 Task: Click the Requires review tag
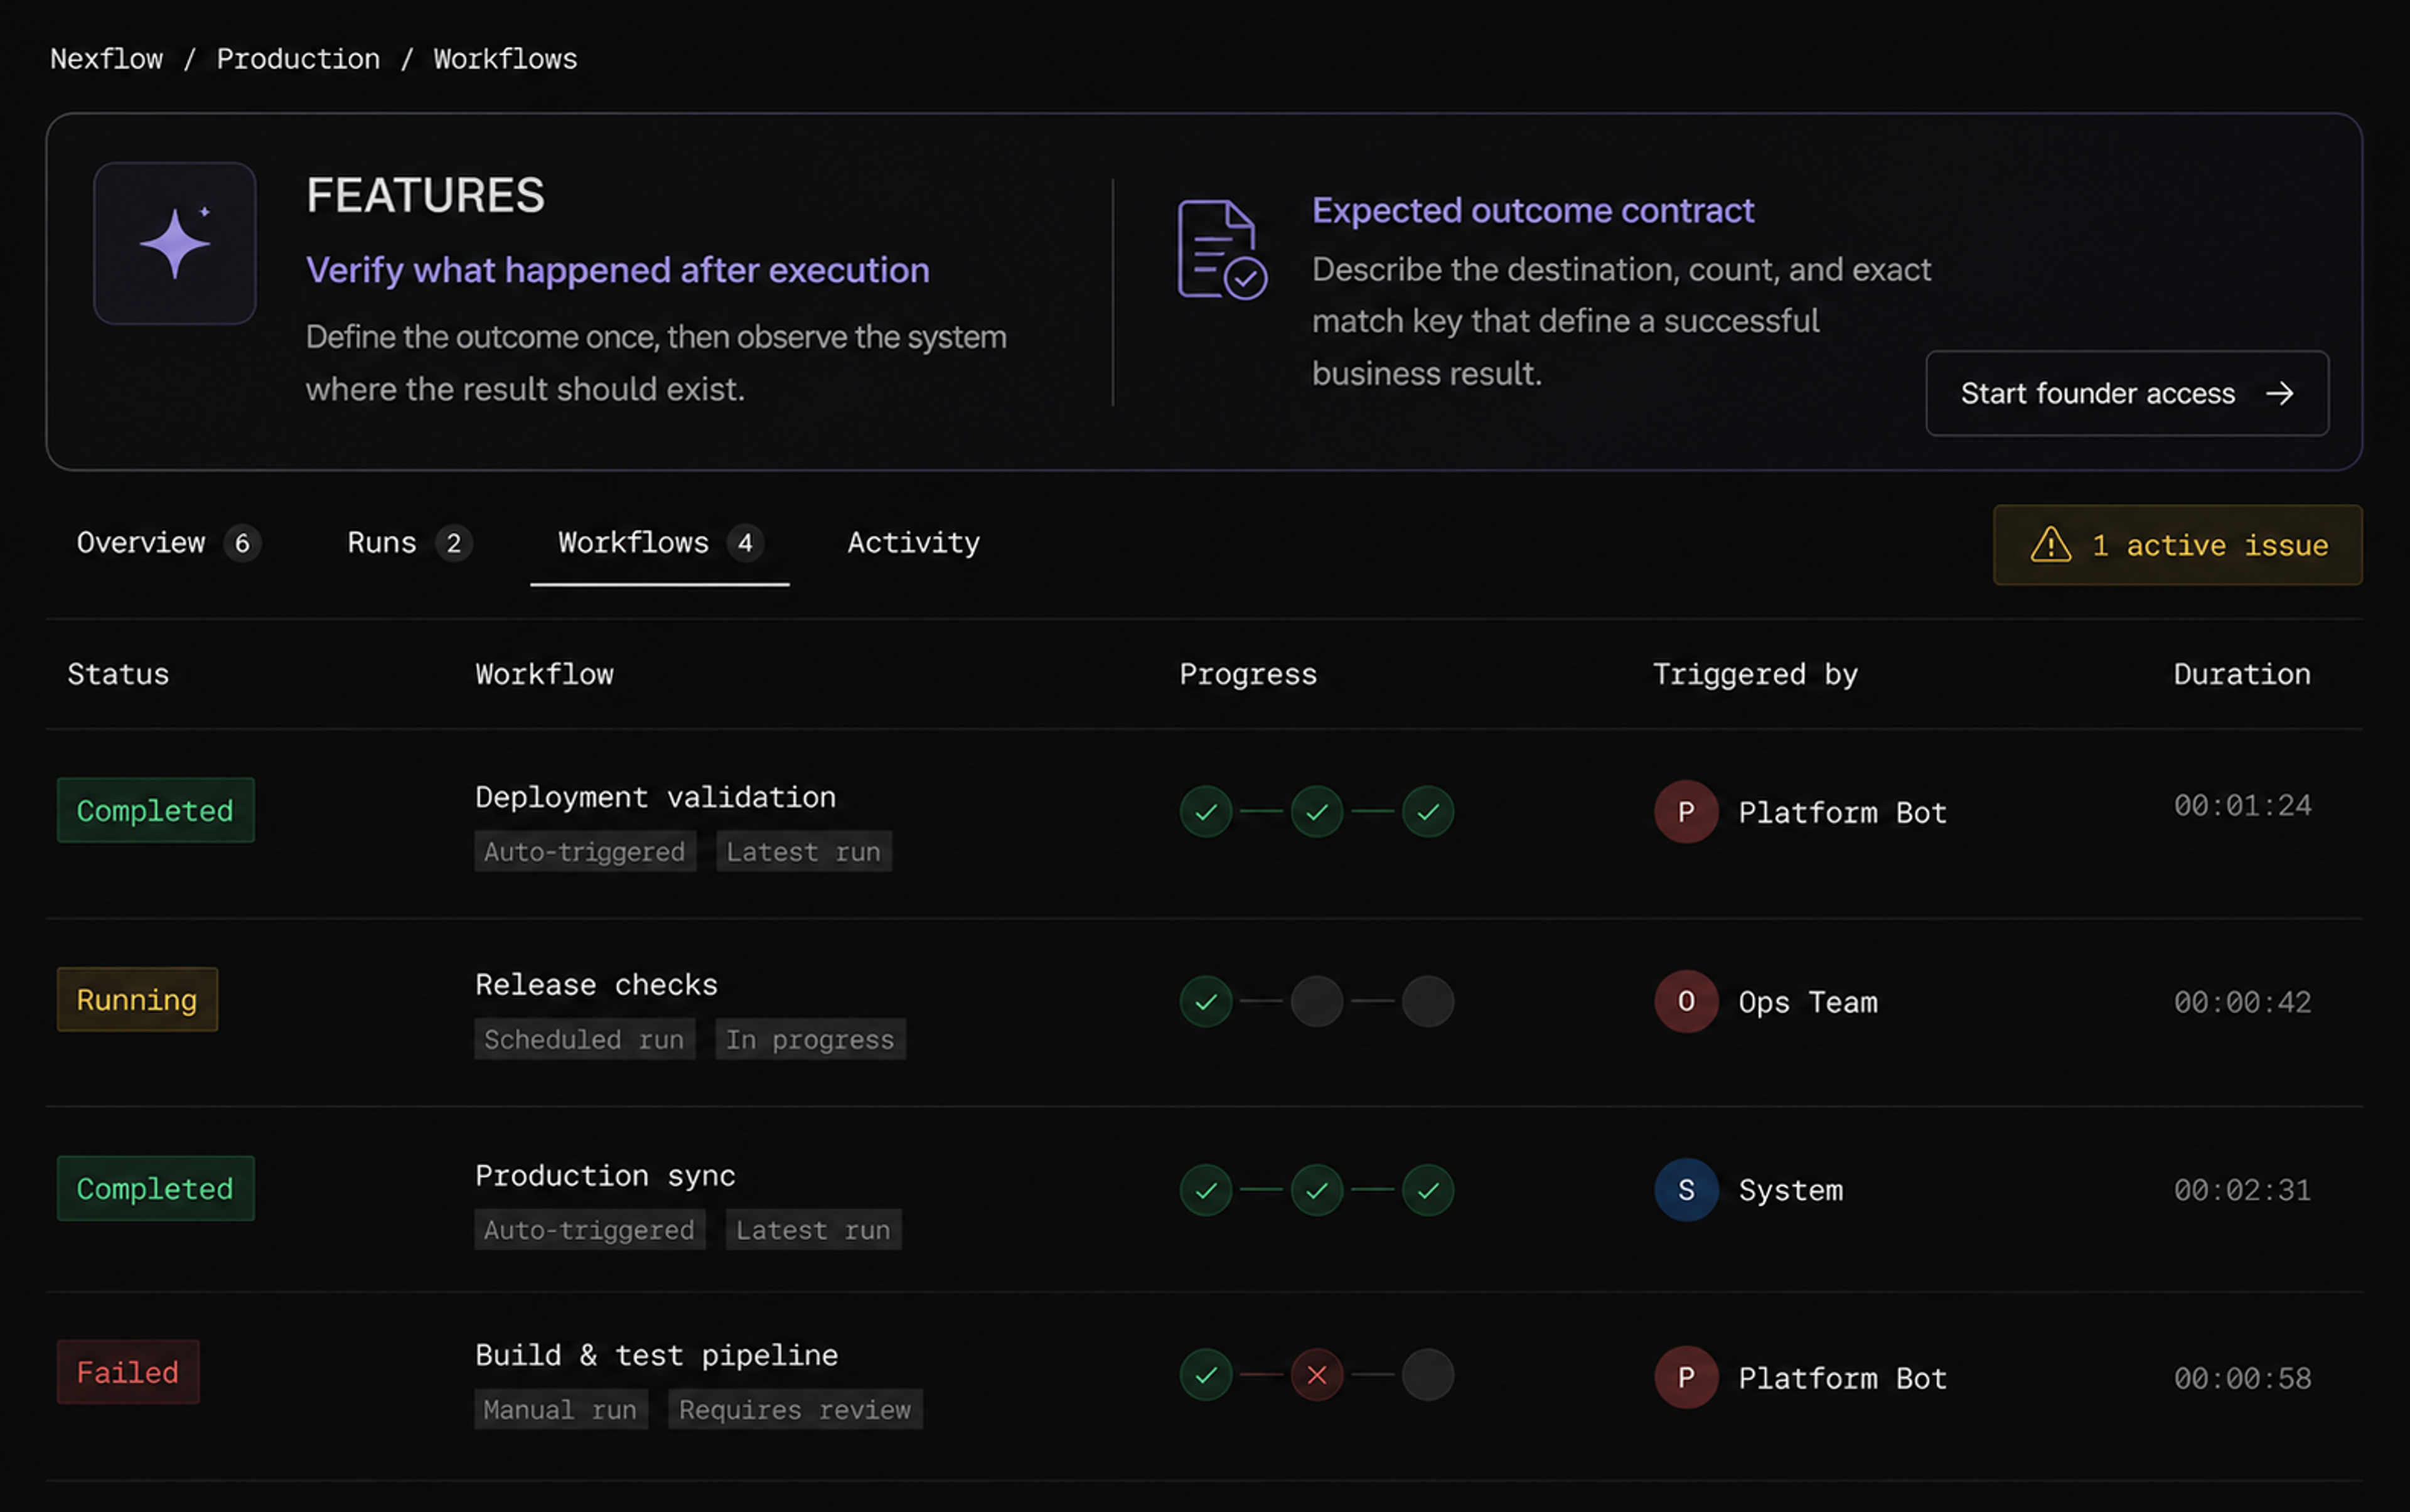click(x=795, y=1410)
